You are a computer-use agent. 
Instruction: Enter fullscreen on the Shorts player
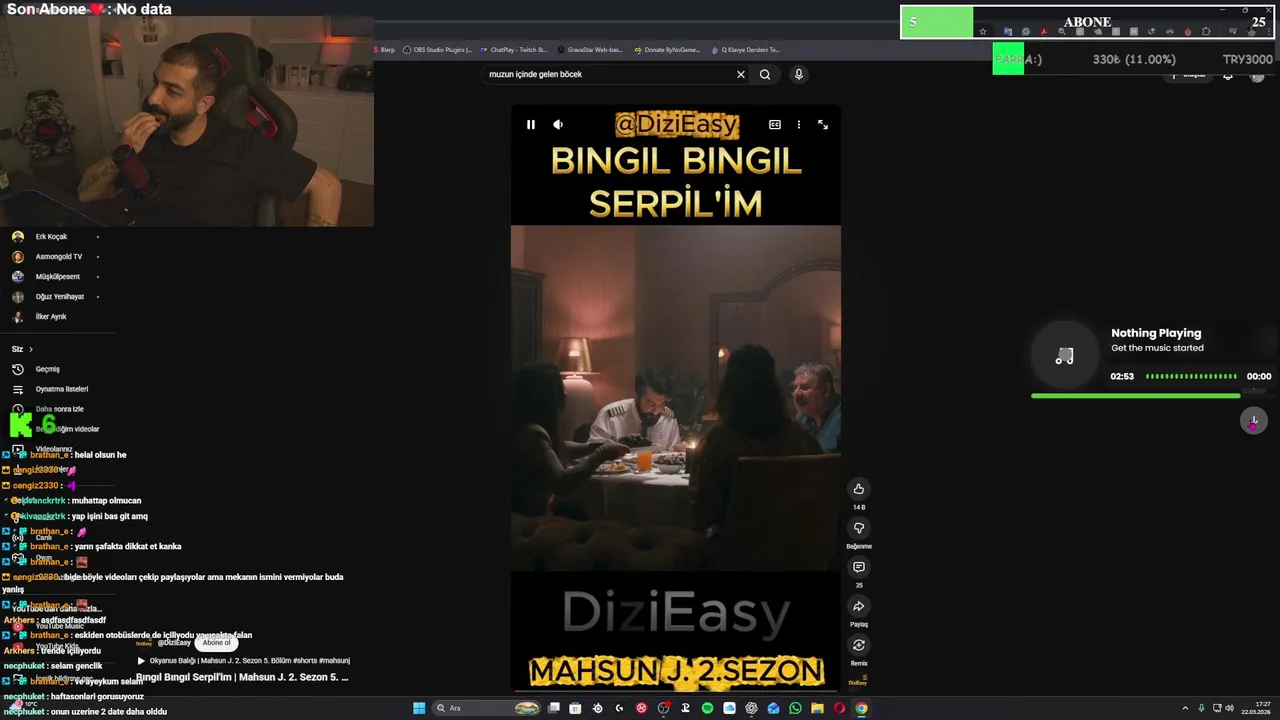click(823, 125)
